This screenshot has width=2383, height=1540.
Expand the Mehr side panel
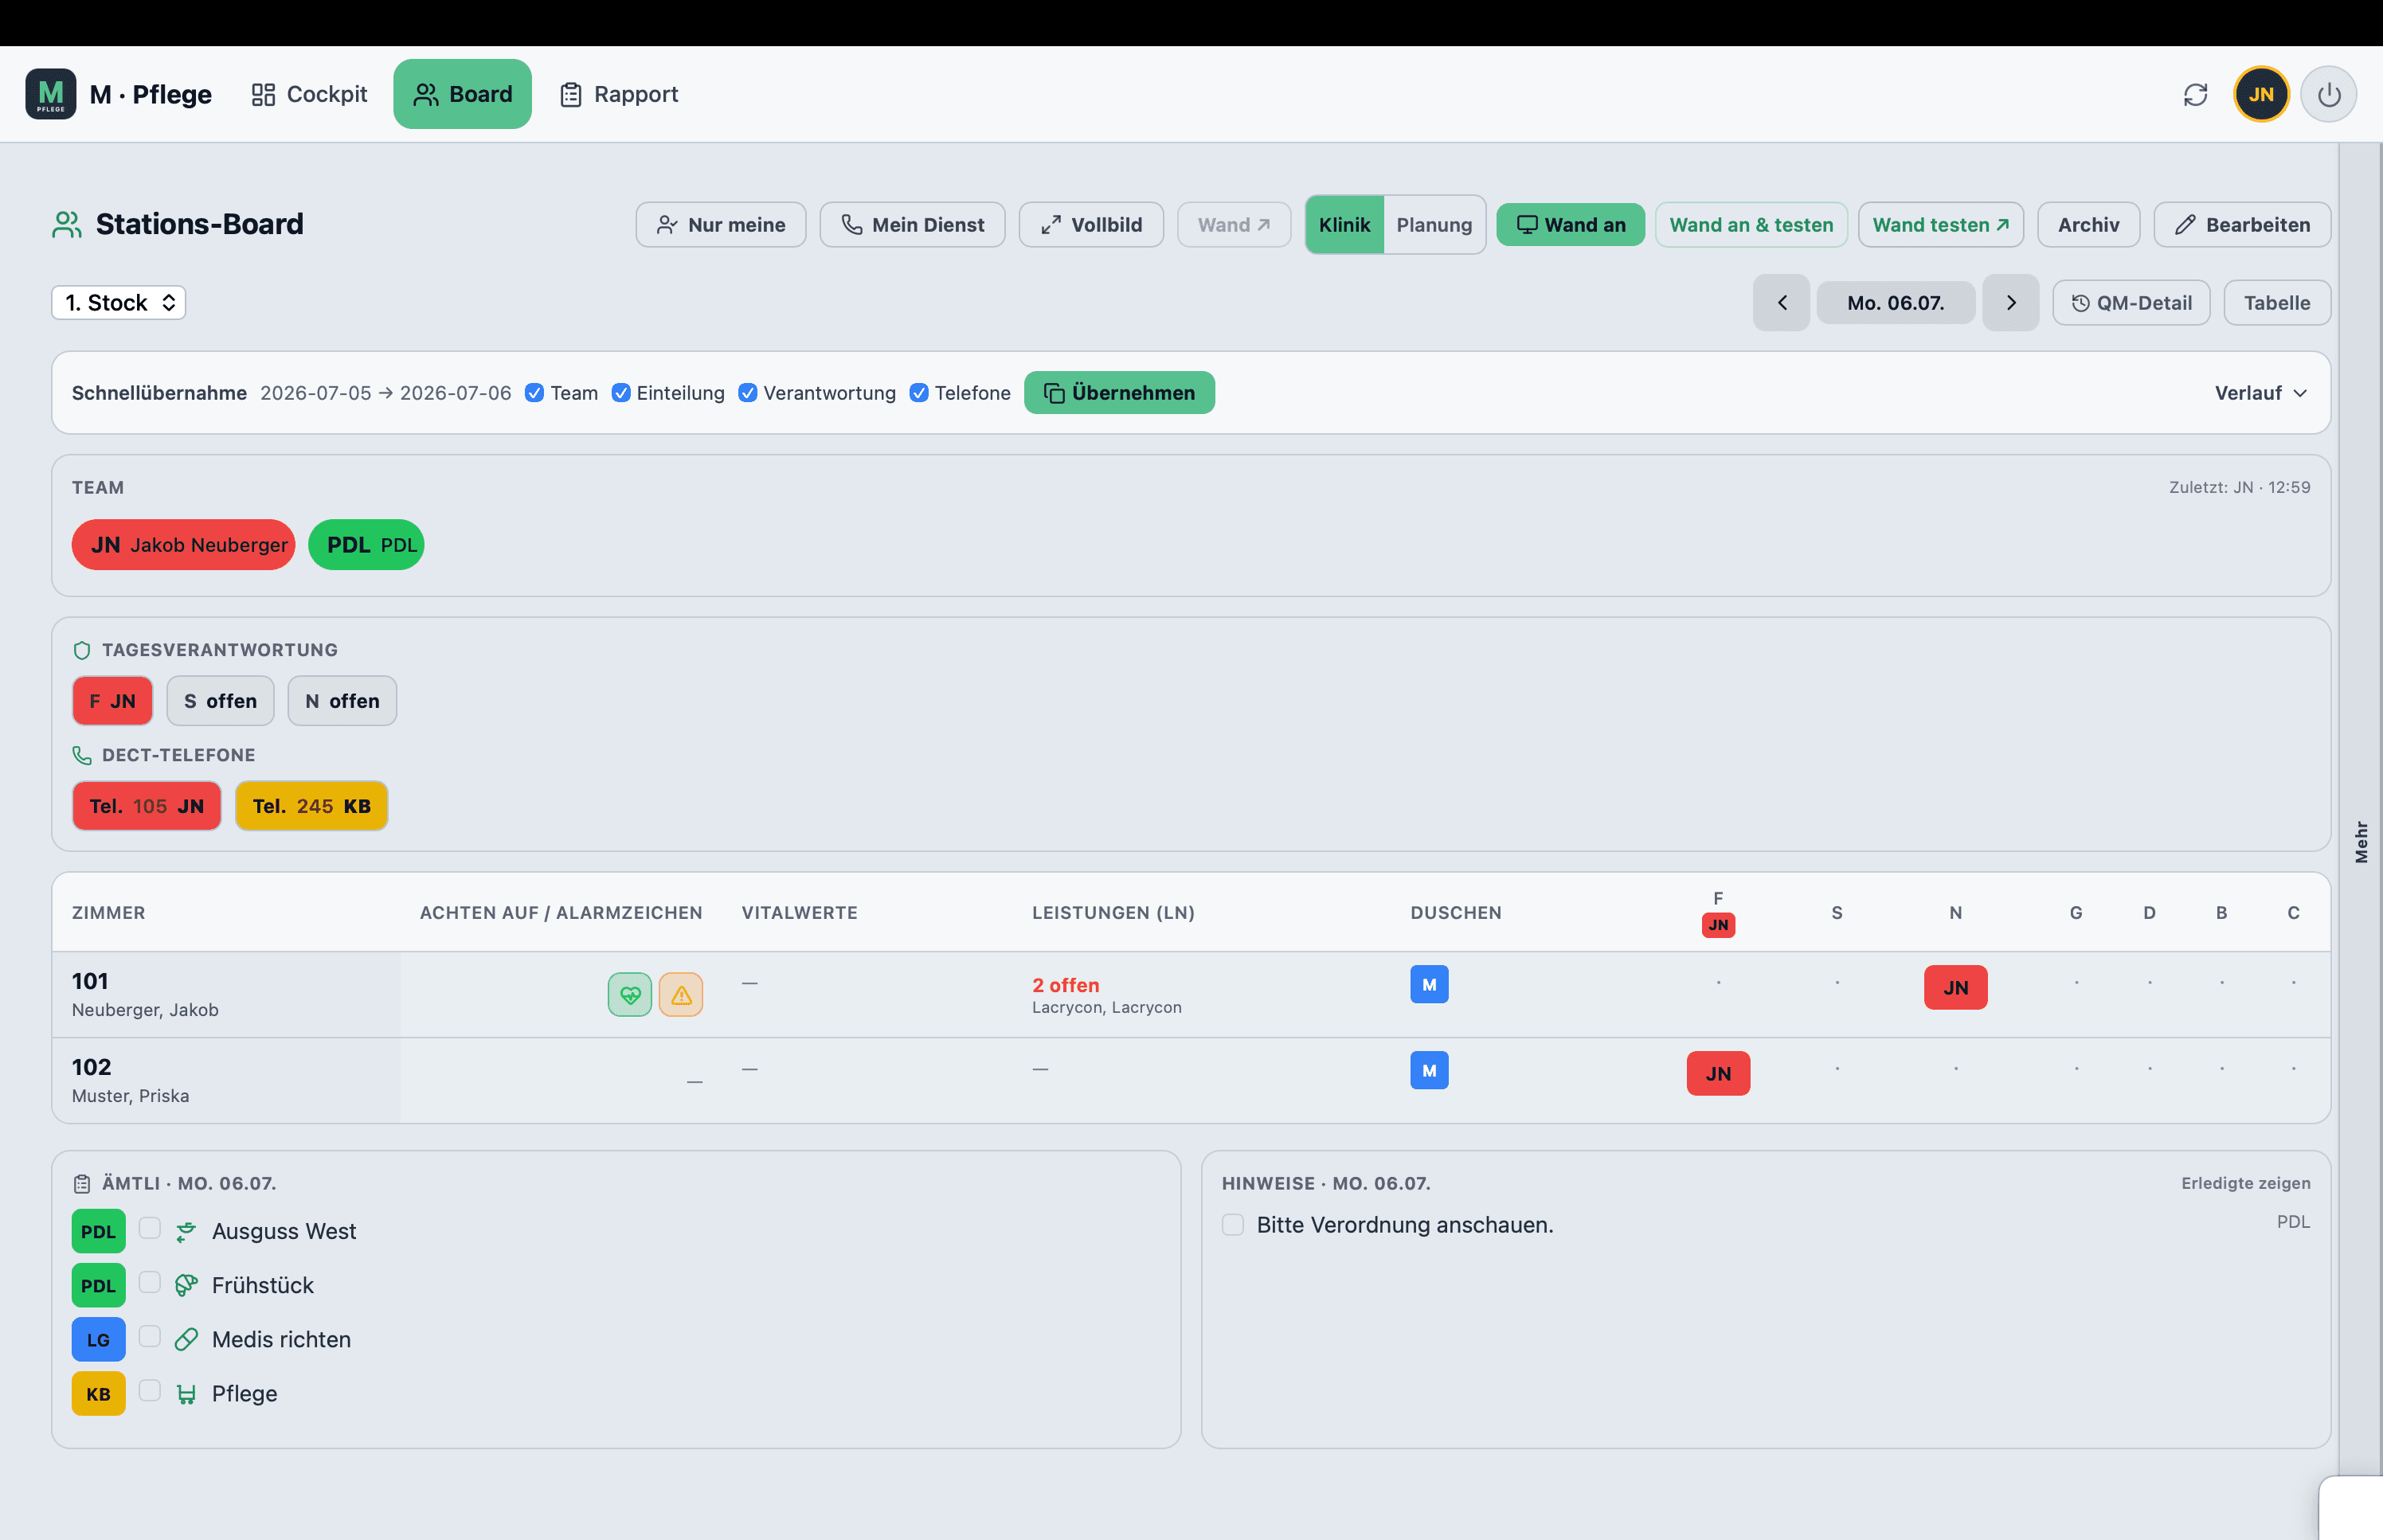2361,842
